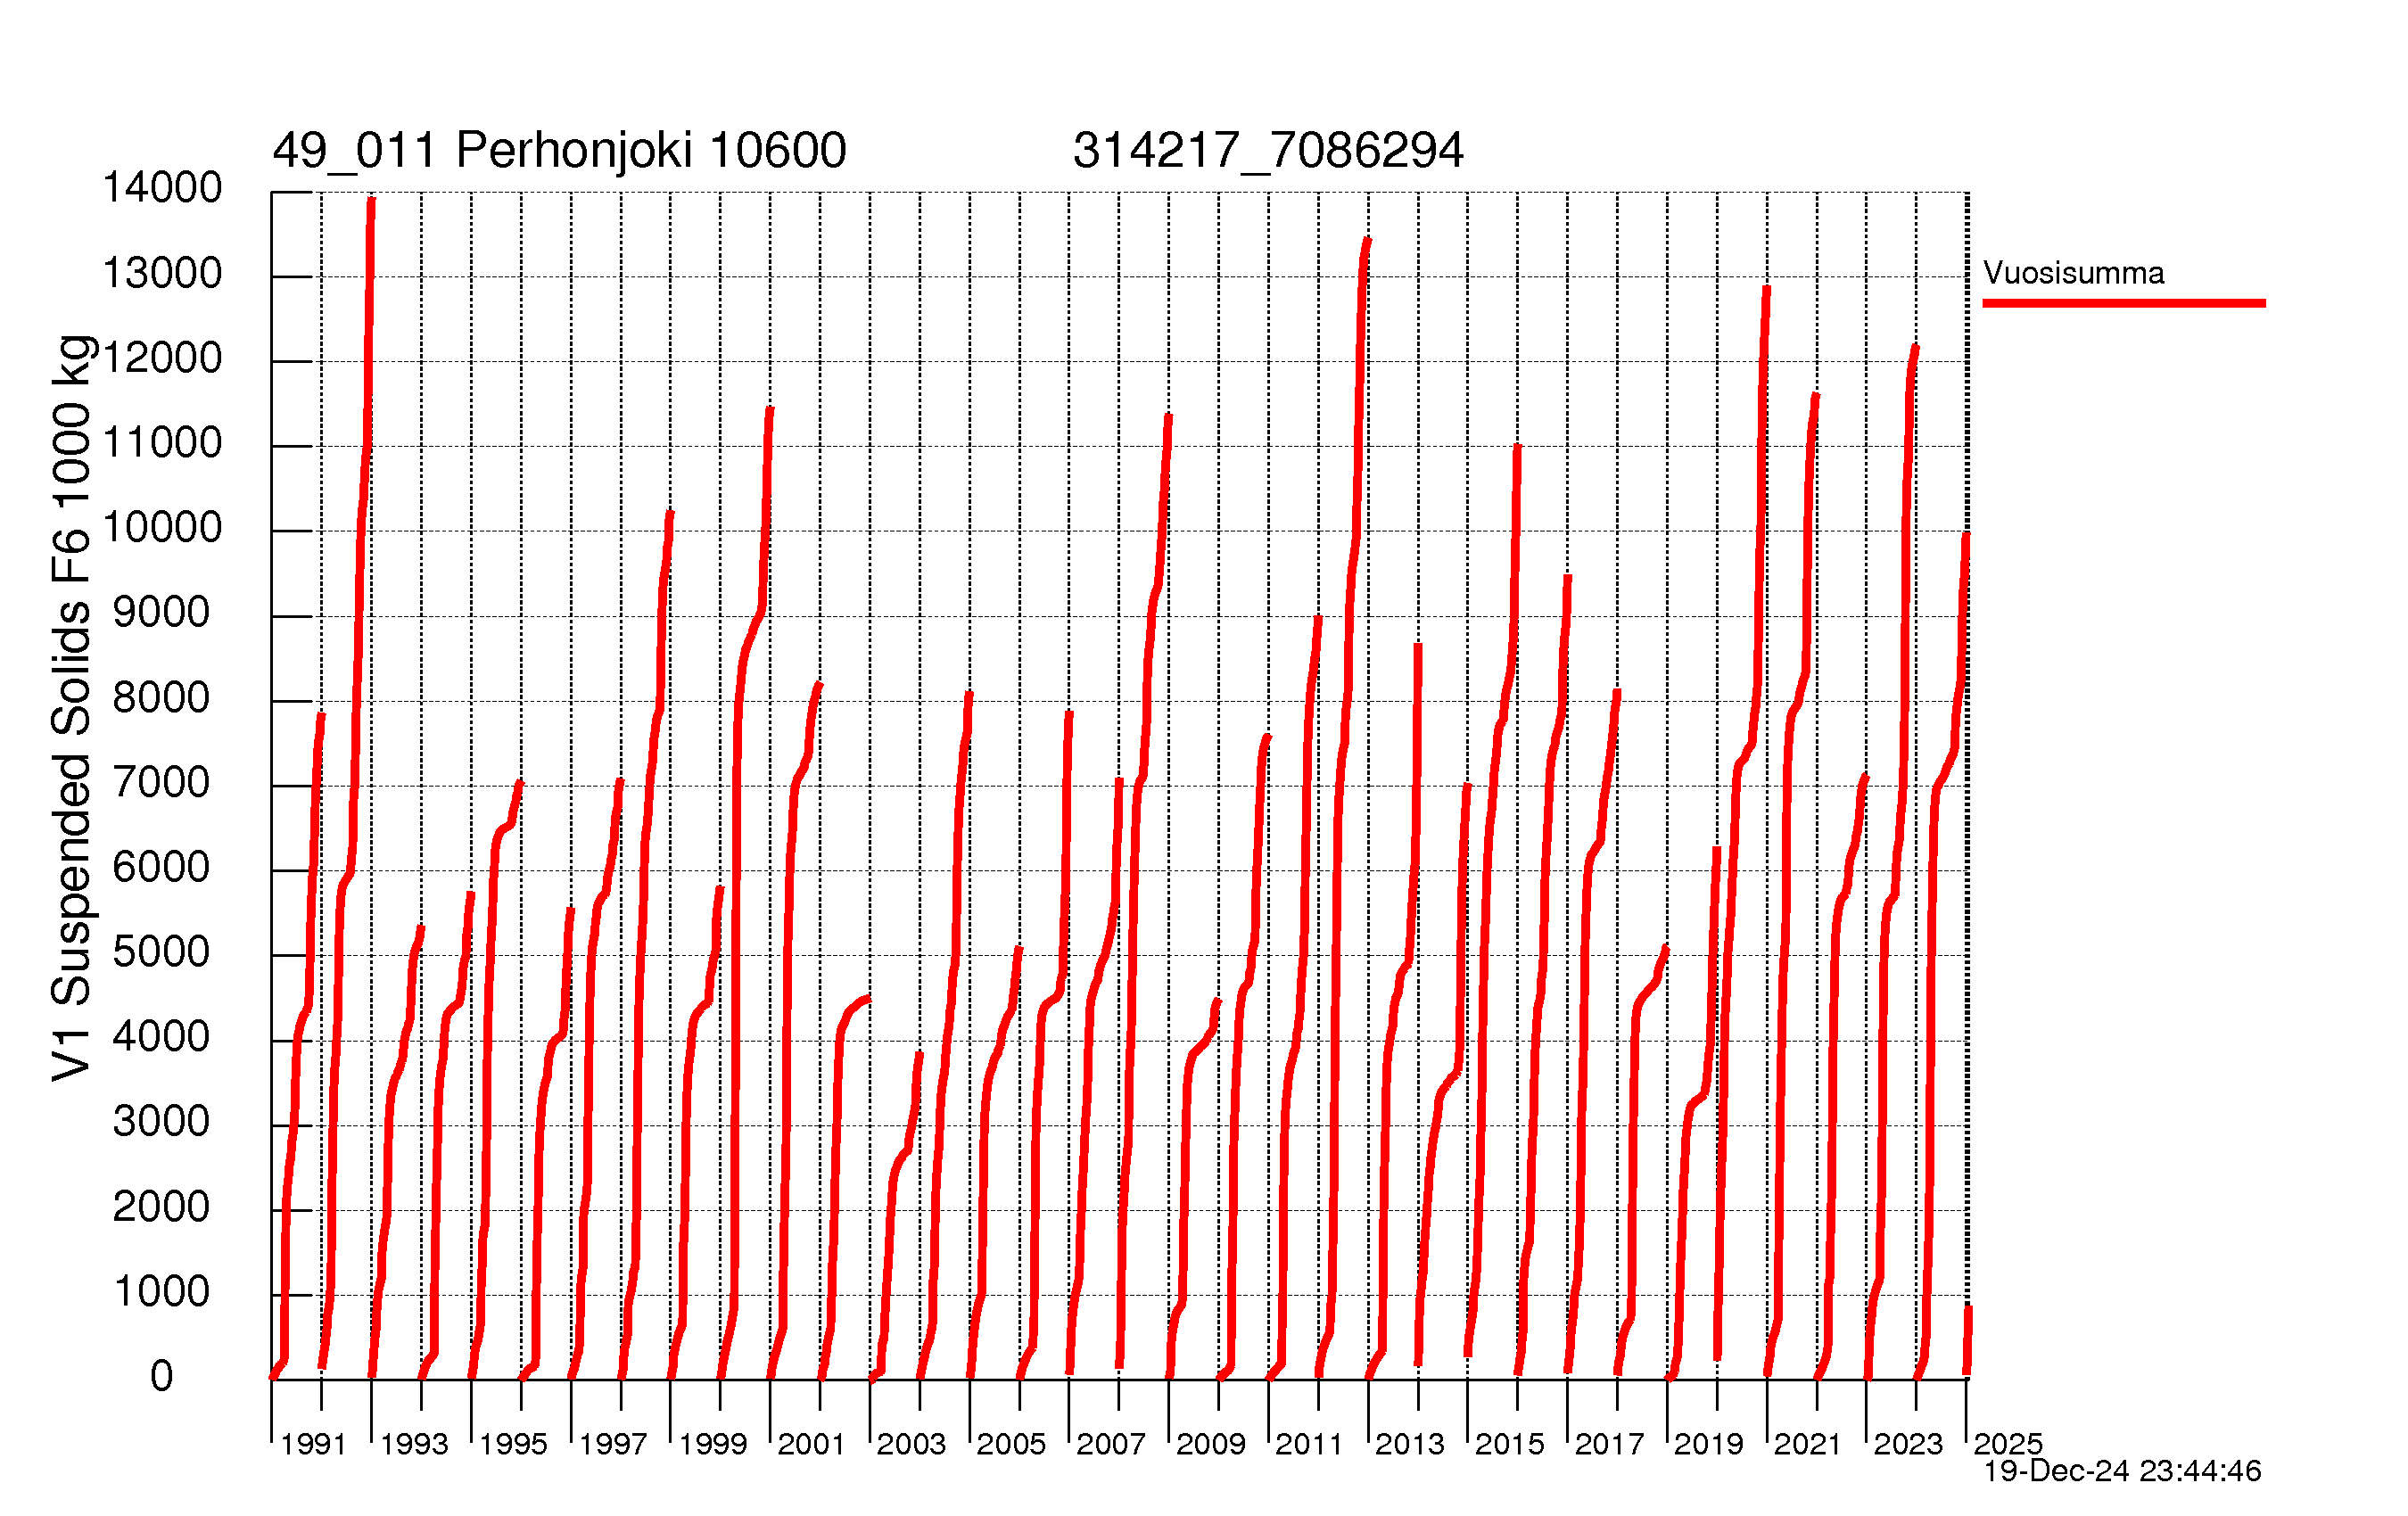Click x-axis year label 1997
This screenshot has height=1516, width=2408.
[x=613, y=1444]
